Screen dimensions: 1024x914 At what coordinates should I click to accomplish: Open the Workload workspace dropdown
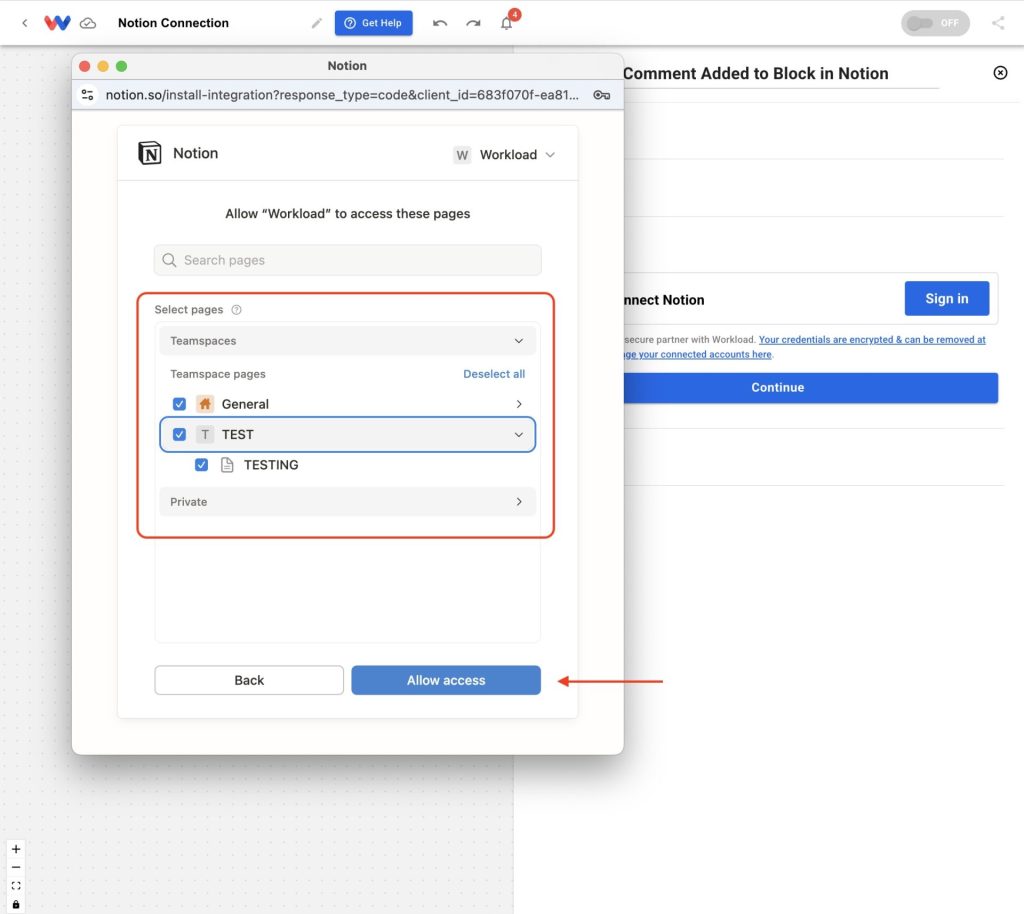[x=505, y=155]
